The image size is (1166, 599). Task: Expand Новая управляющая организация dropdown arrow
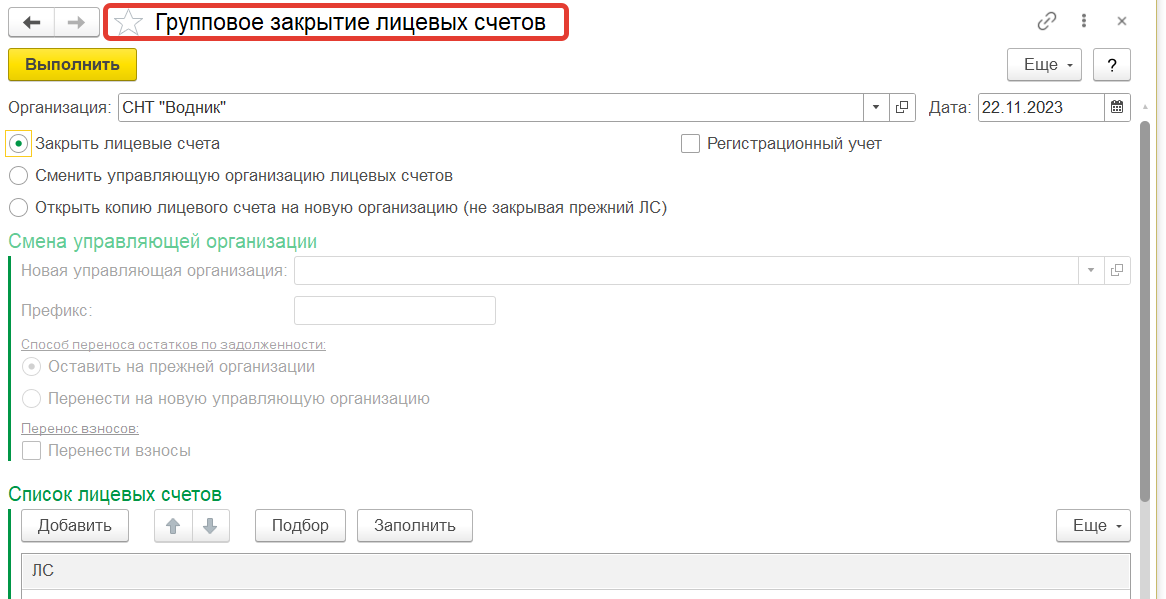(x=1091, y=271)
